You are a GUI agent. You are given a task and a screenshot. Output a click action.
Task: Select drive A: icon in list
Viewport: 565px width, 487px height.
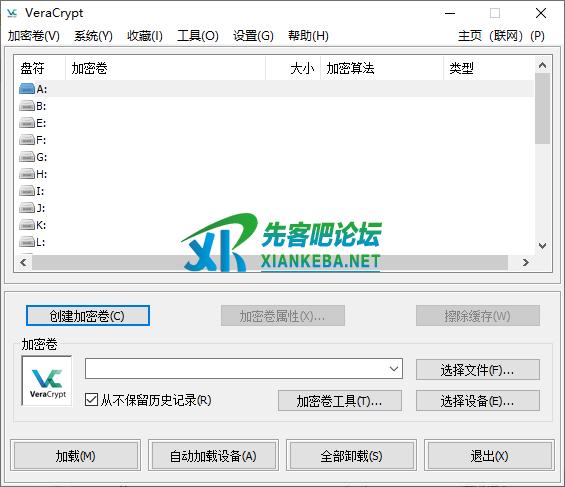click(27, 89)
